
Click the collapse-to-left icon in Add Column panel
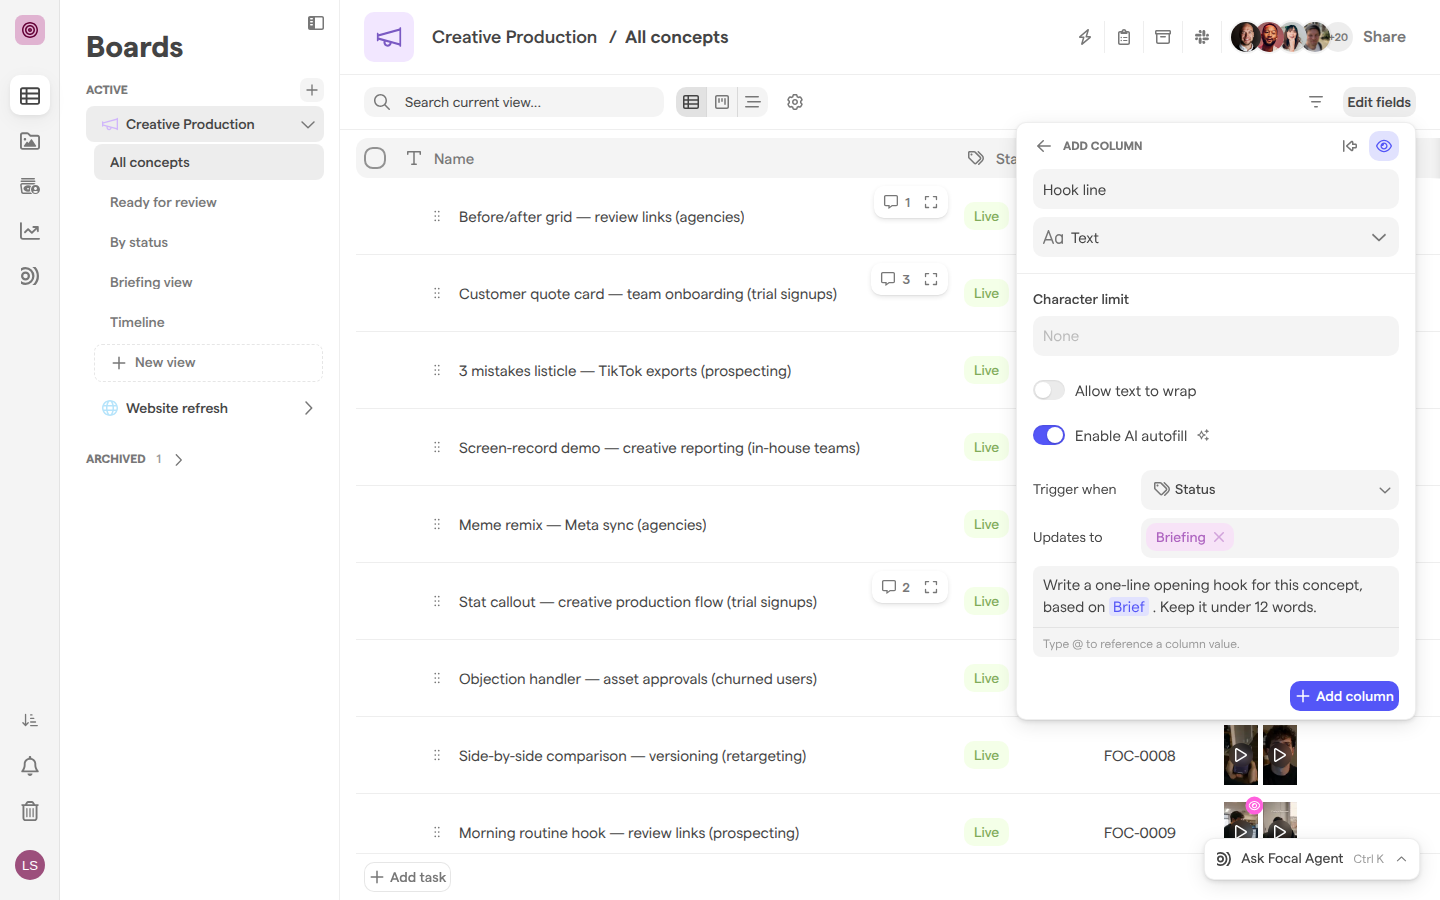point(1350,146)
